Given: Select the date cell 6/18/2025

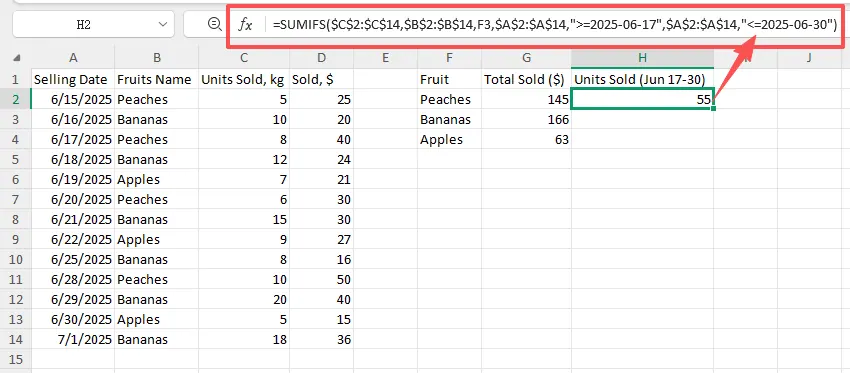Looking at the screenshot, I should [73, 160].
